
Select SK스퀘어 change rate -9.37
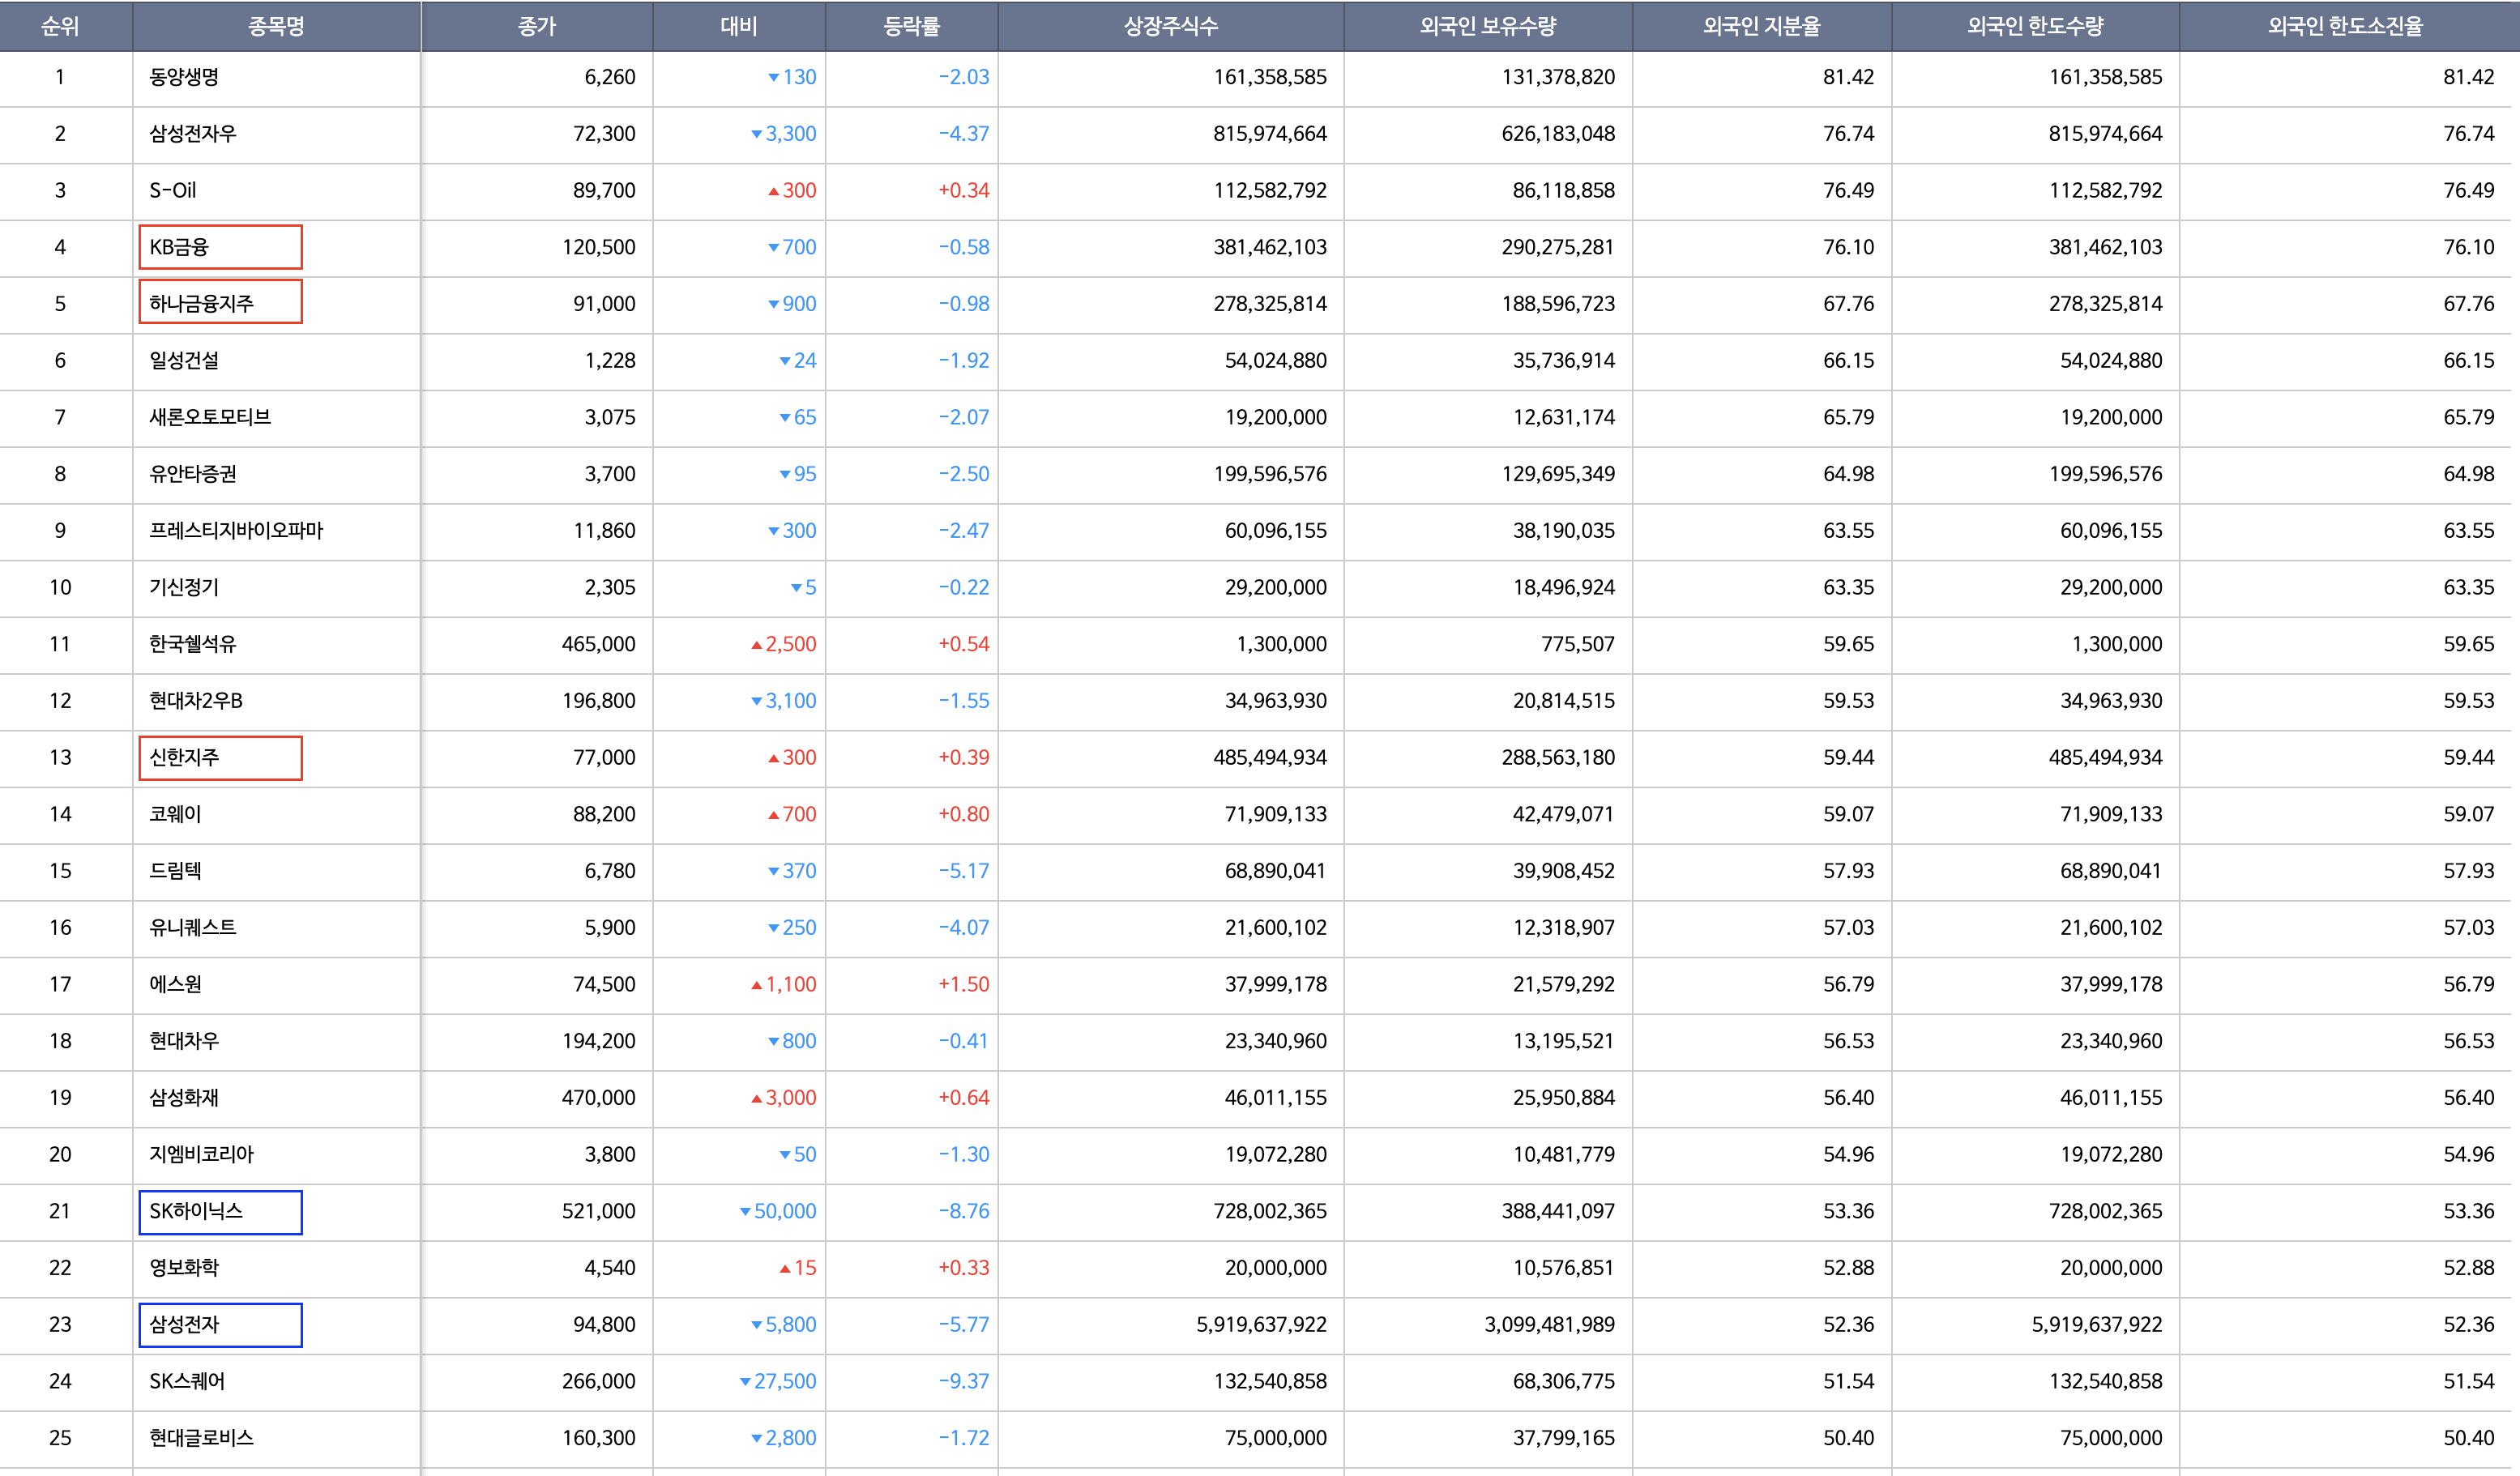coord(963,1382)
